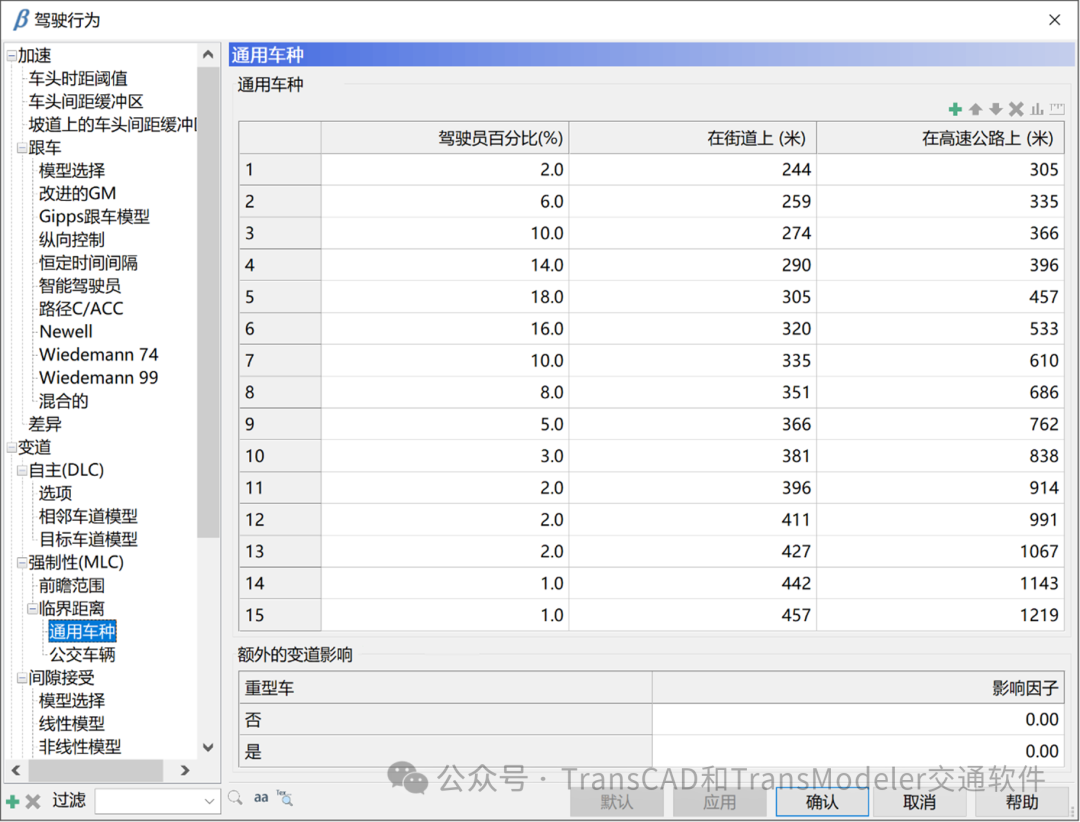Remove the filter using the gray X icon
The image size is (1080, 822).
coord(33,801)
